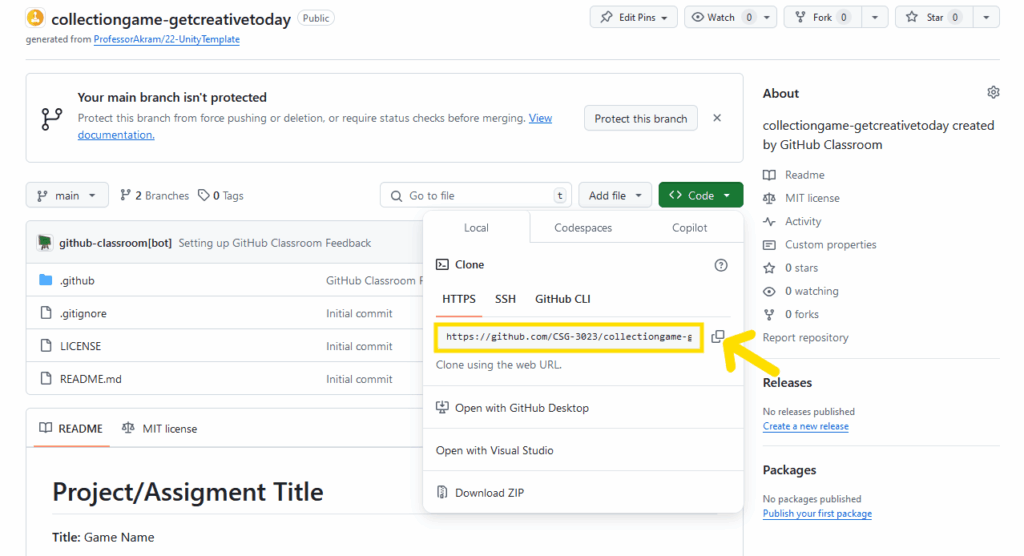Click the github-classroom bot avatar
Image resolution: width=1024 pixels, height=556 pixels.
pyautogui.click(x=44, y=243)
